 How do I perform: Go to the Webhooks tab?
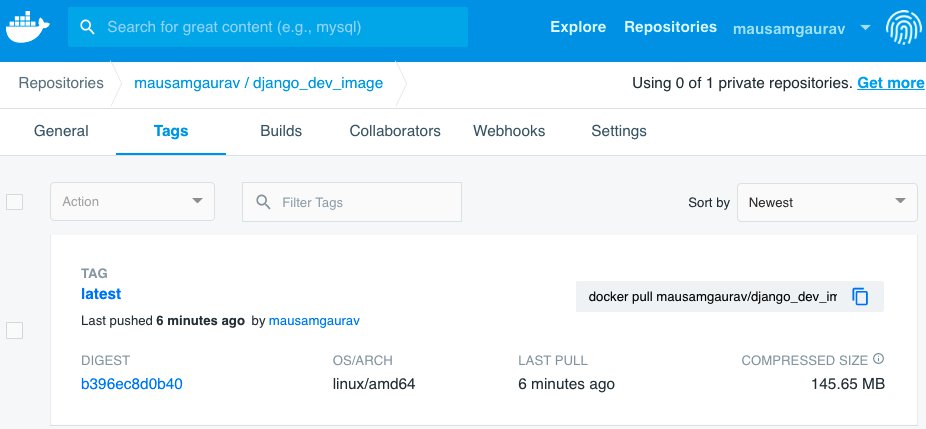pos(510,131)
